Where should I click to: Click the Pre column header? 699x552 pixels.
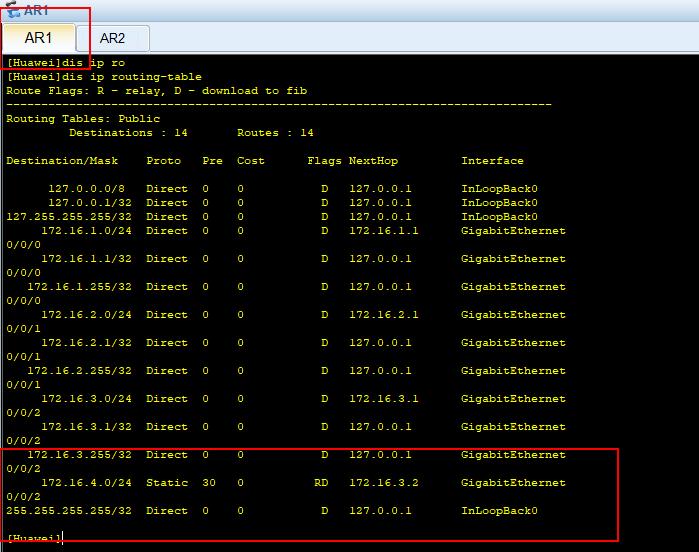click(x=213, y=161)
